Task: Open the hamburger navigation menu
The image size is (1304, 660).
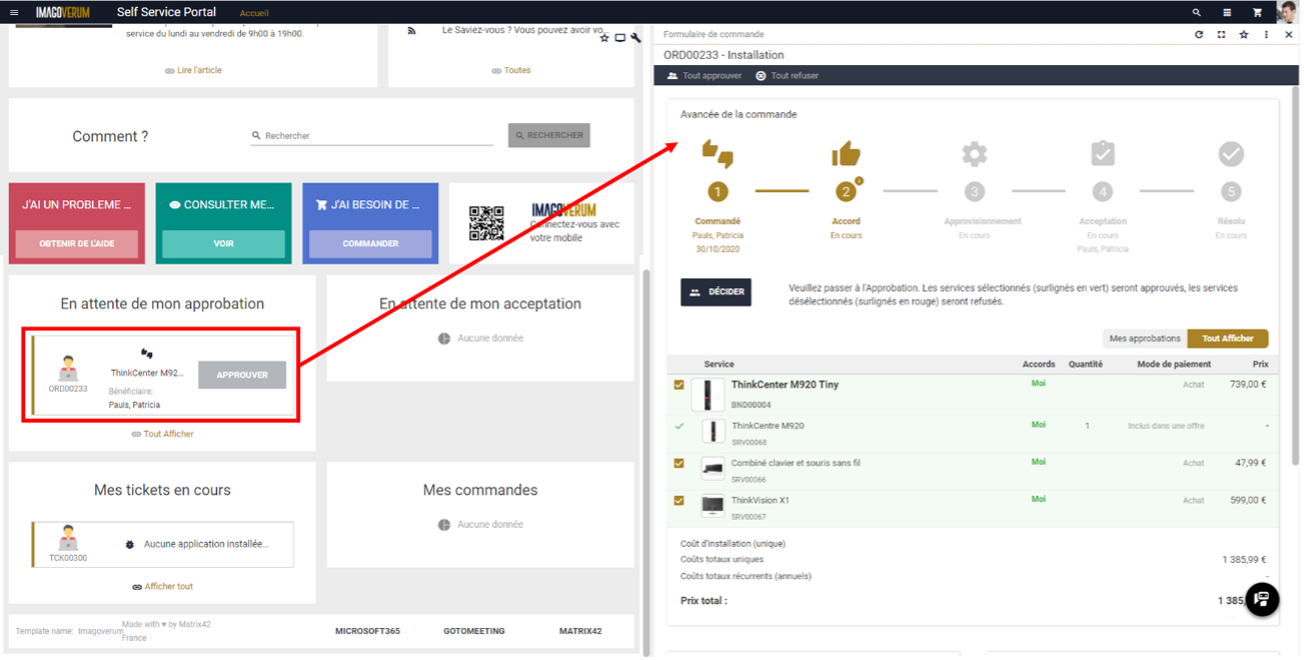Action: [13, 12]
